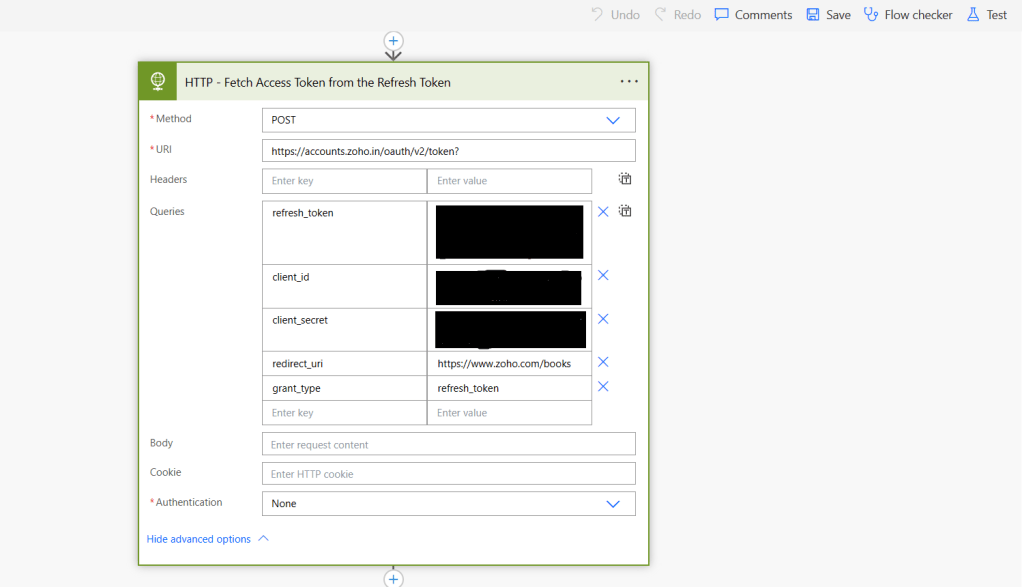The height and width of the screenshot is (587, 1022).
Task: Open the Comments panel
Action: pos(753,15)
